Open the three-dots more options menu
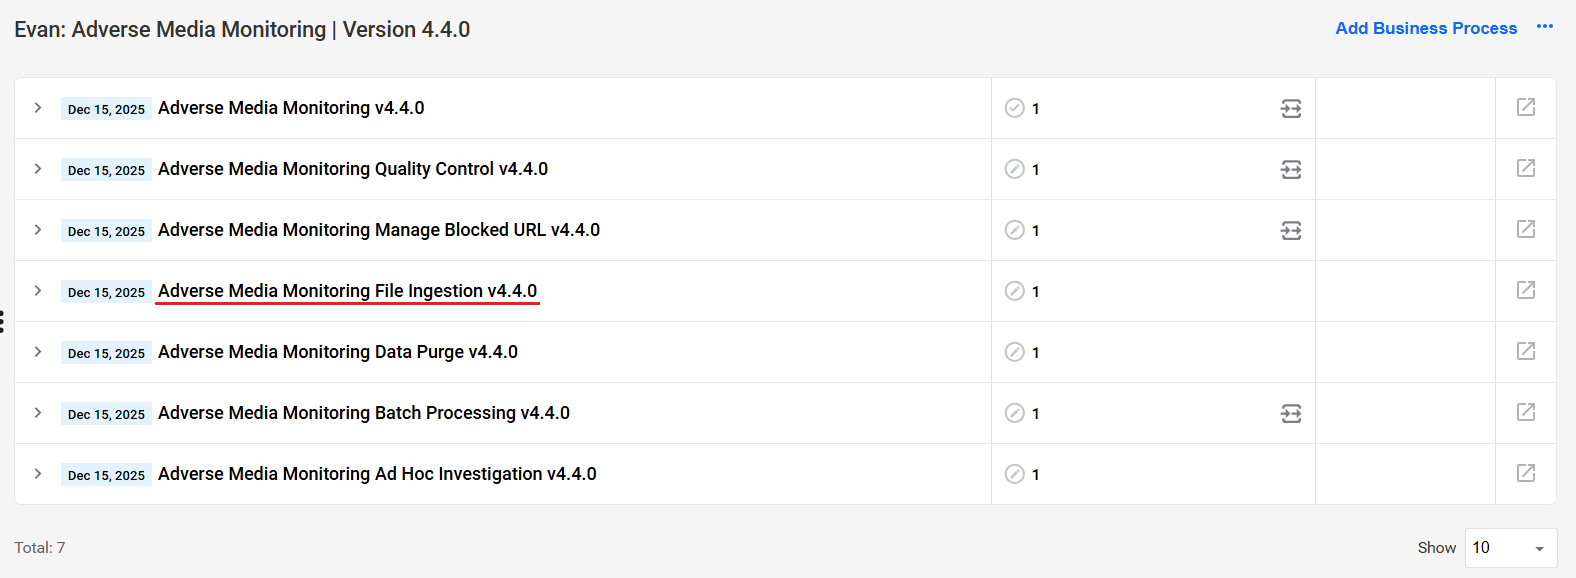Screen dimensions: 1576x578 point(1545,27)
